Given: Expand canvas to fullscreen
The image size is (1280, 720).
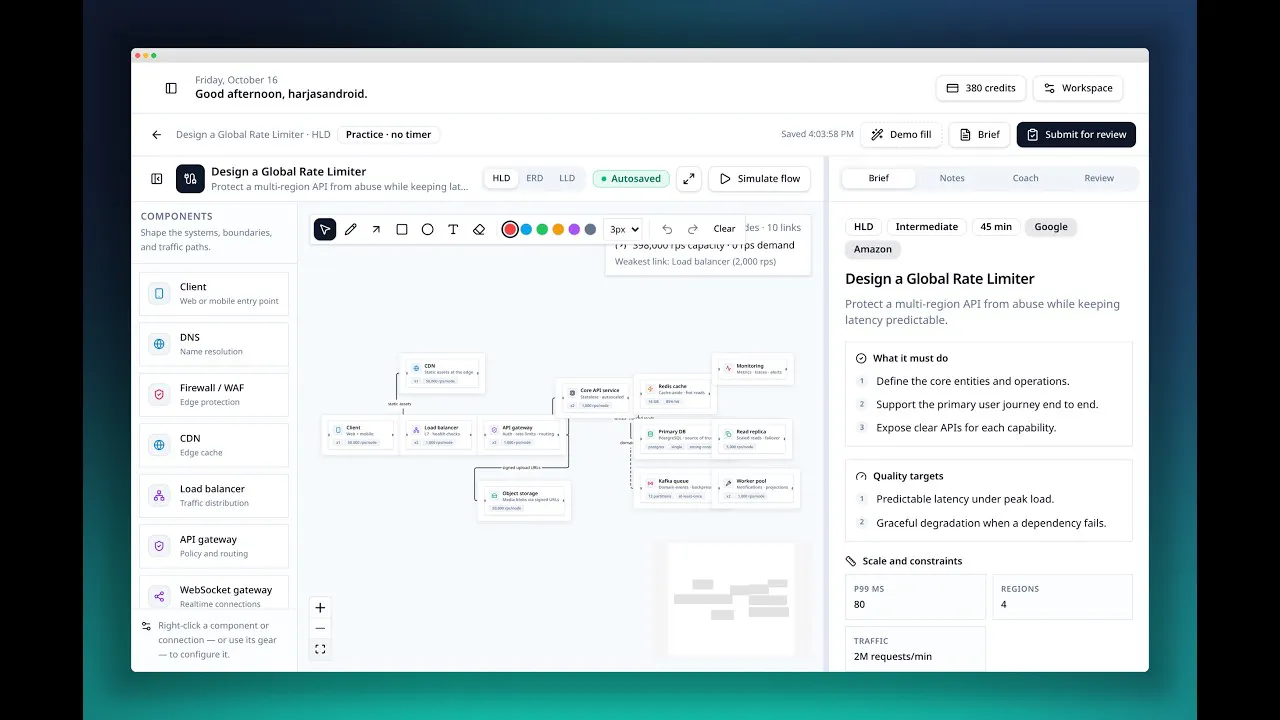Looking at the screenshot, I should [688, 179].
